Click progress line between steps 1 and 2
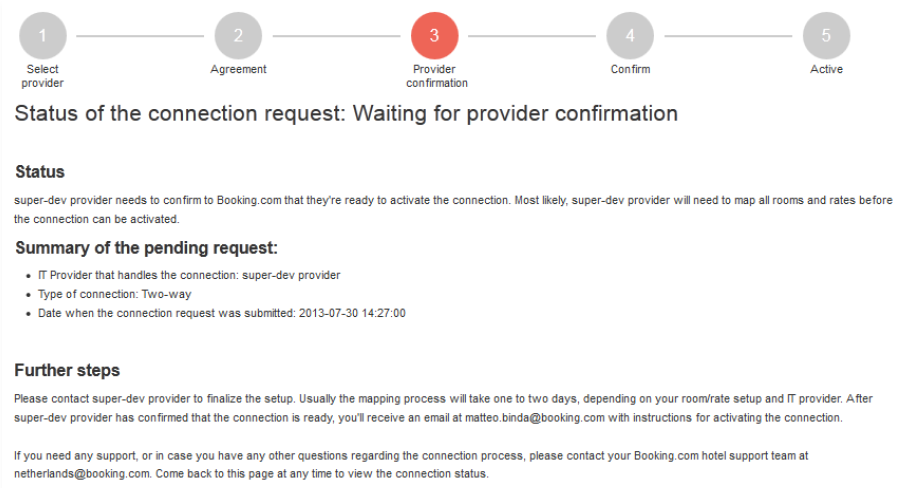Viewport: 899px width, 488px height. pyautogui.click(x=140, y=36)
